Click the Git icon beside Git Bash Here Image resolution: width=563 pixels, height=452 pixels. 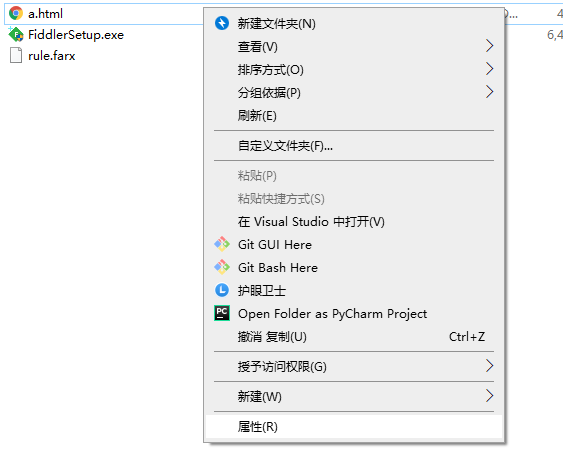pos(222,267)
